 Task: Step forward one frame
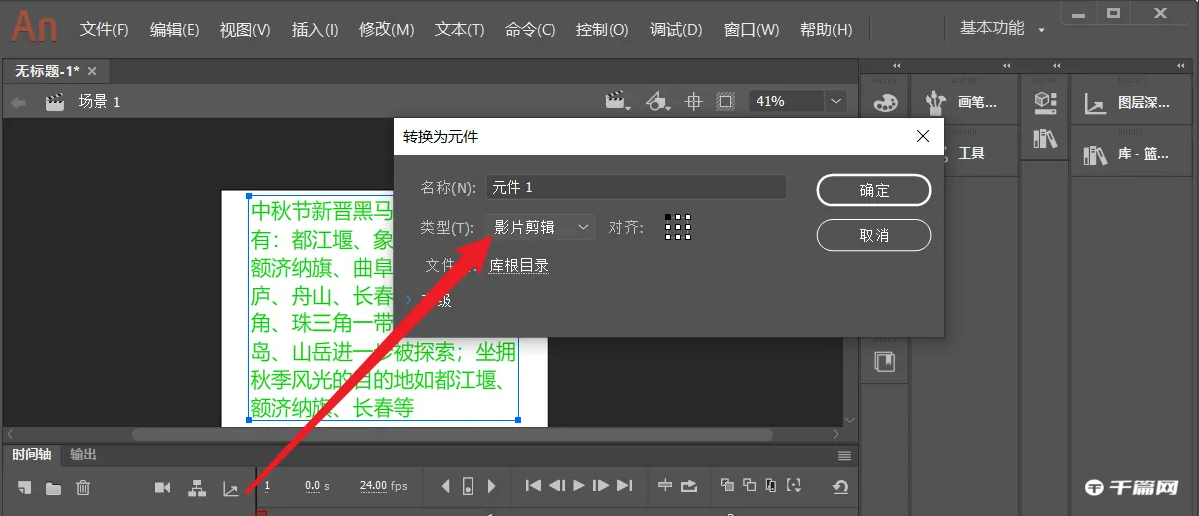pyautogui.click(x=601, y=485)
